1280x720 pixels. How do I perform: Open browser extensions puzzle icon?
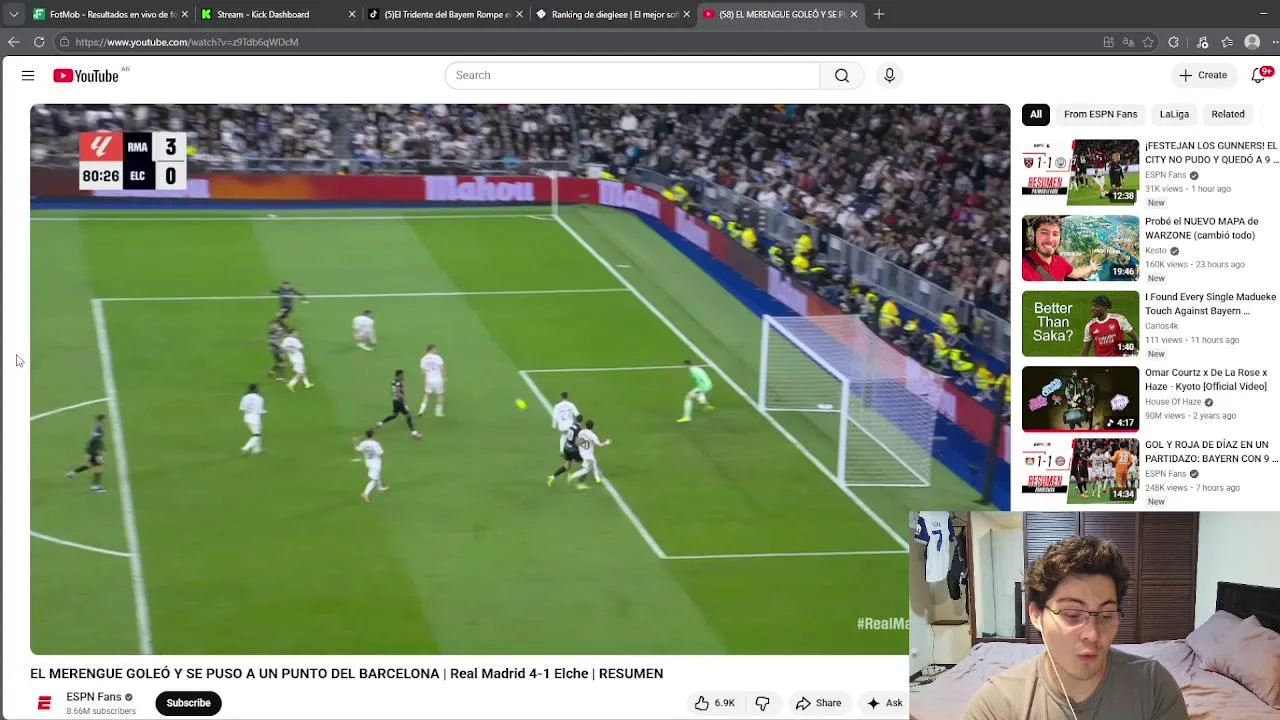pyautogui.click(x=1173, y=42)
